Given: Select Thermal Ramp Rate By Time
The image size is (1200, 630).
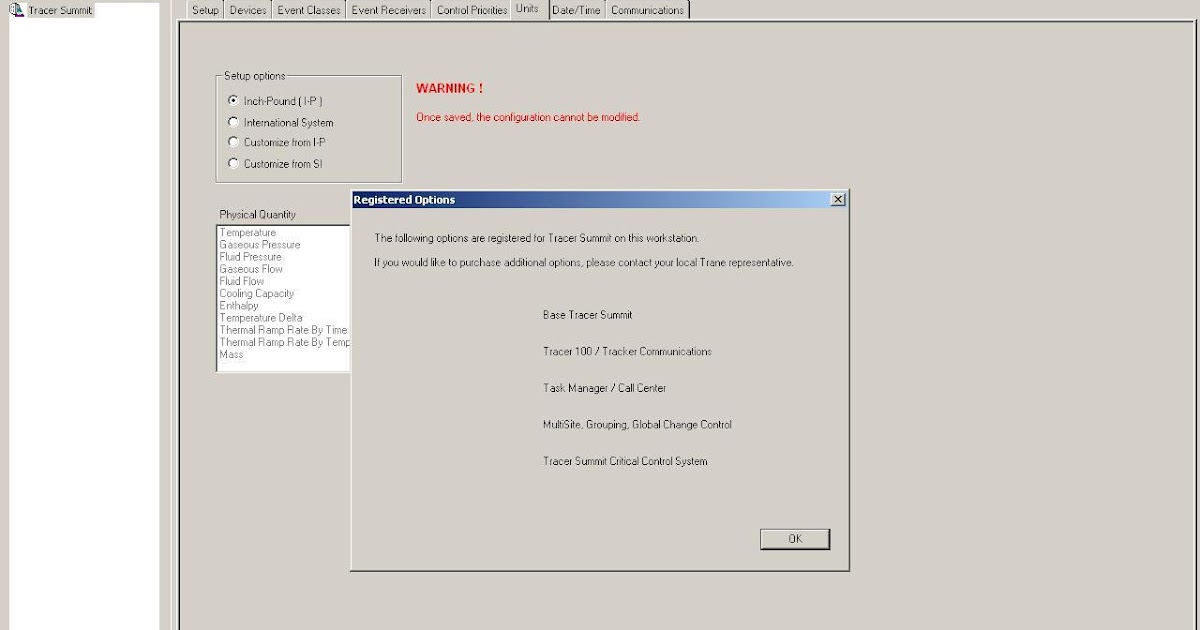Looking at the screenshot, I should [x=284, y=330].
